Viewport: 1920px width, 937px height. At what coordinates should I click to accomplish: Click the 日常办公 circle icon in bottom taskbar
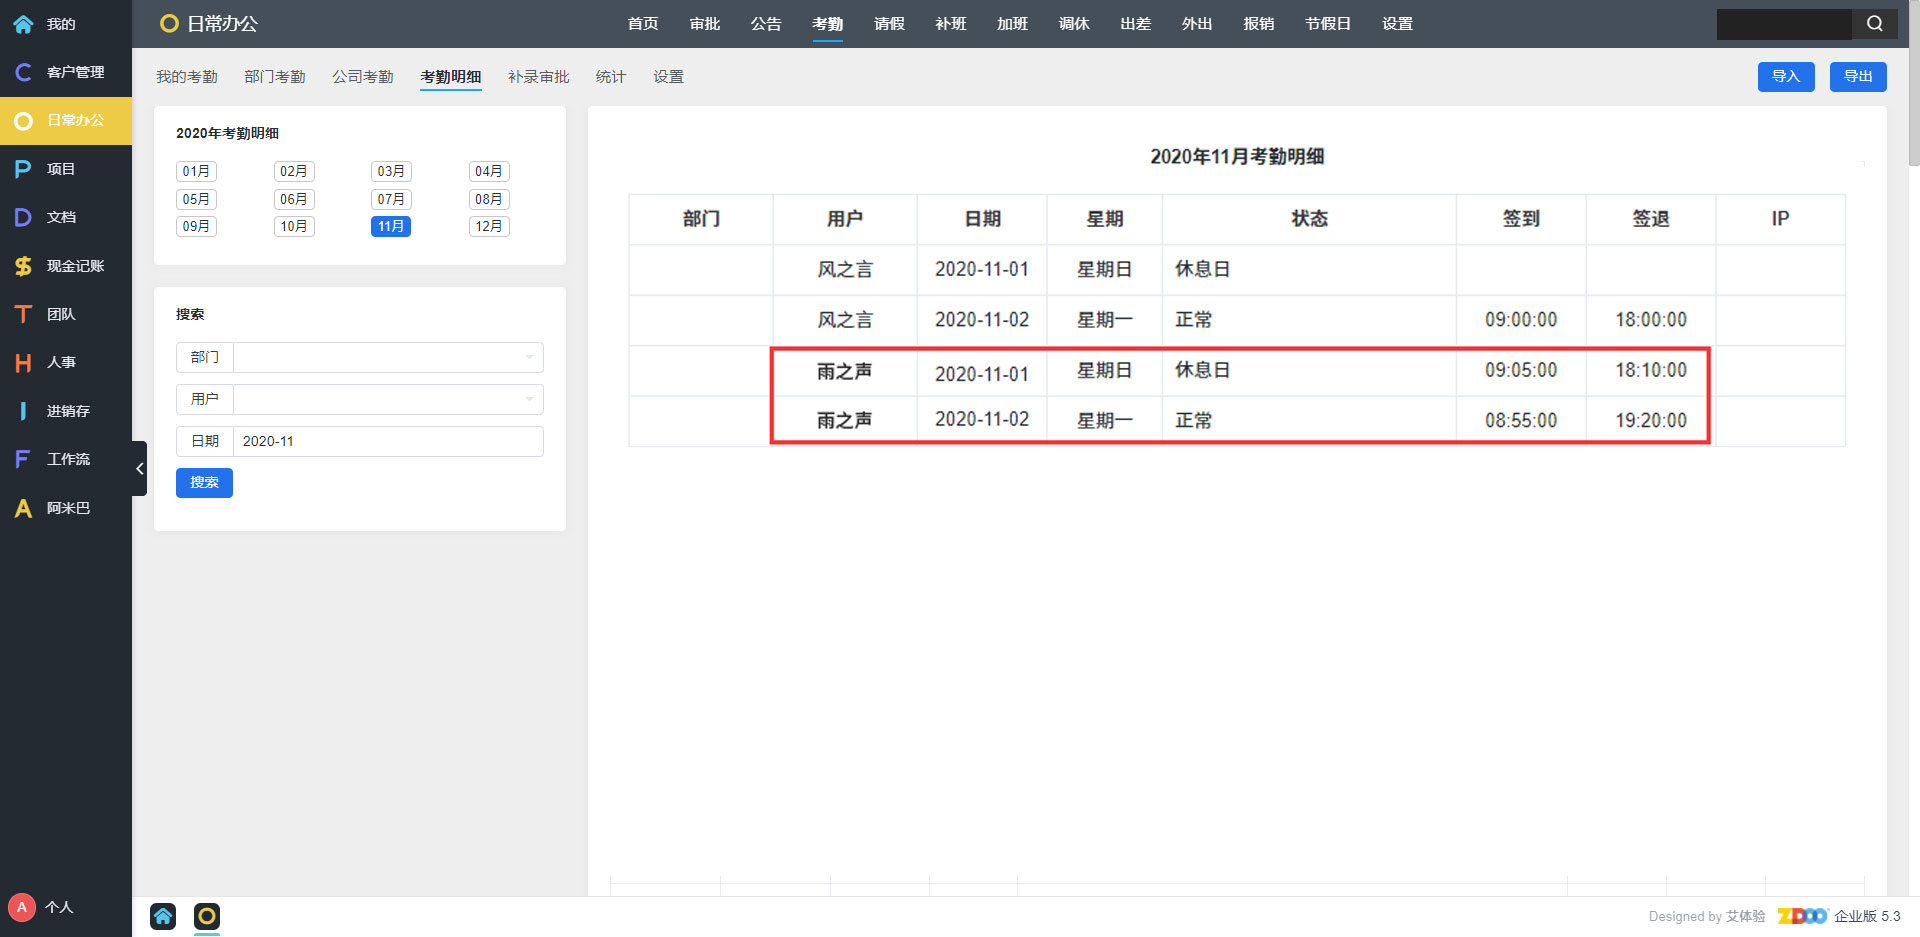[x=207, y=916]
